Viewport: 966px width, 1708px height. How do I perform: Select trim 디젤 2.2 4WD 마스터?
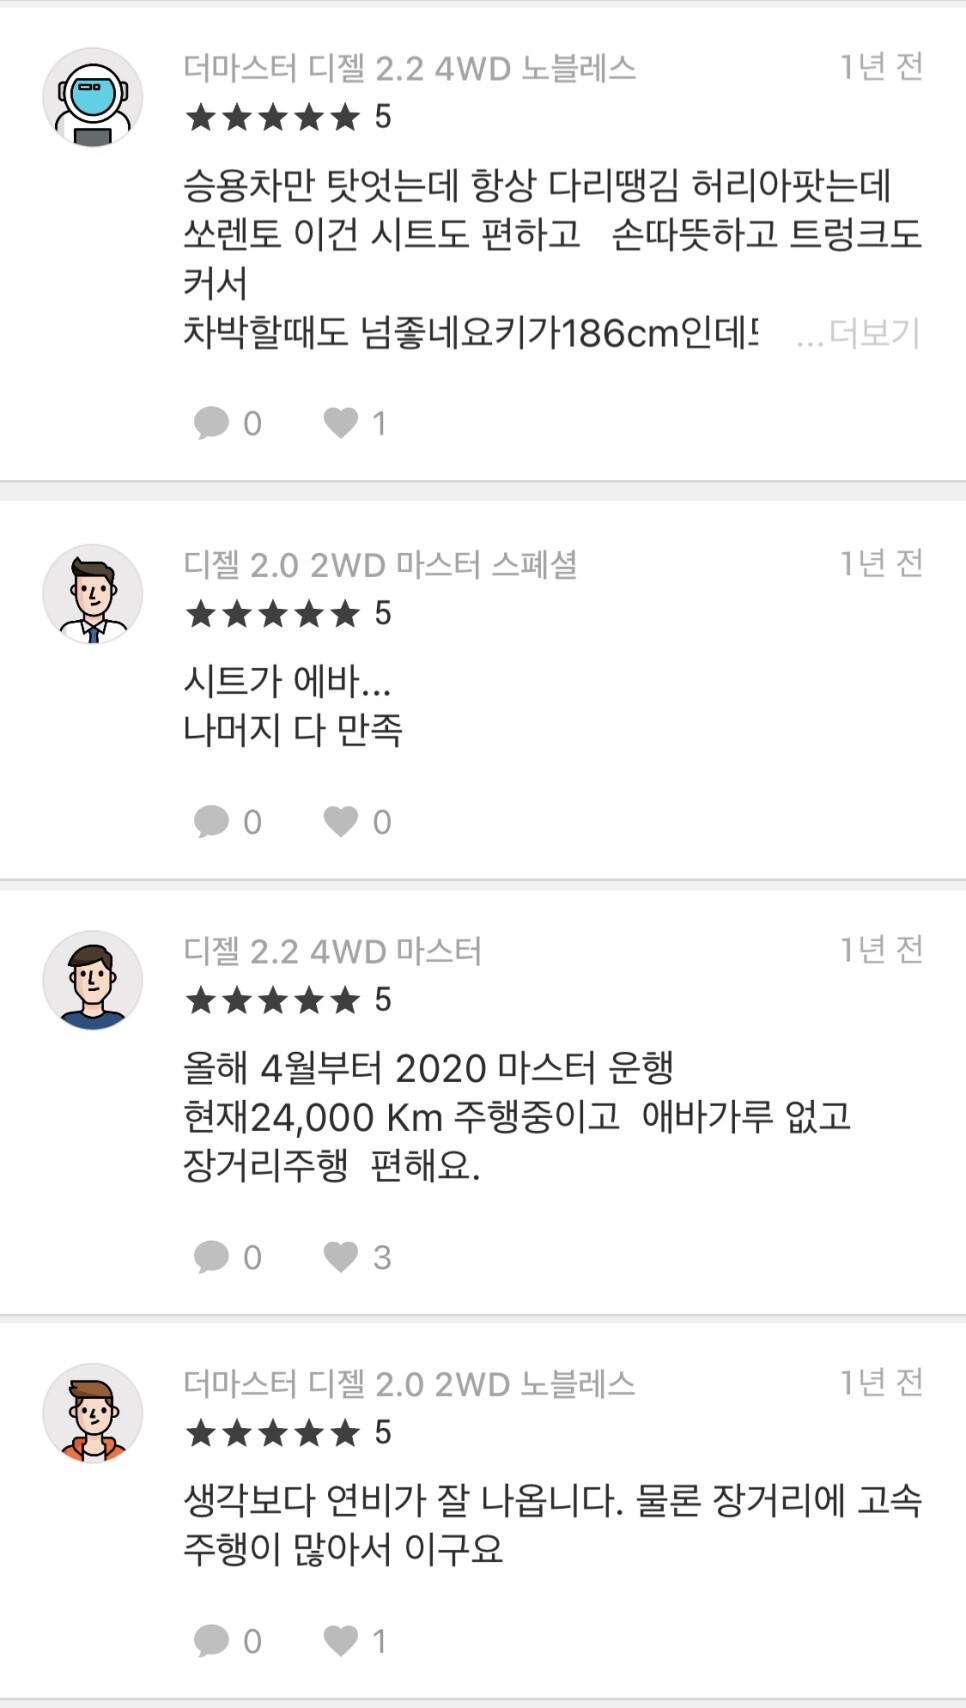[x=333, y=951]
